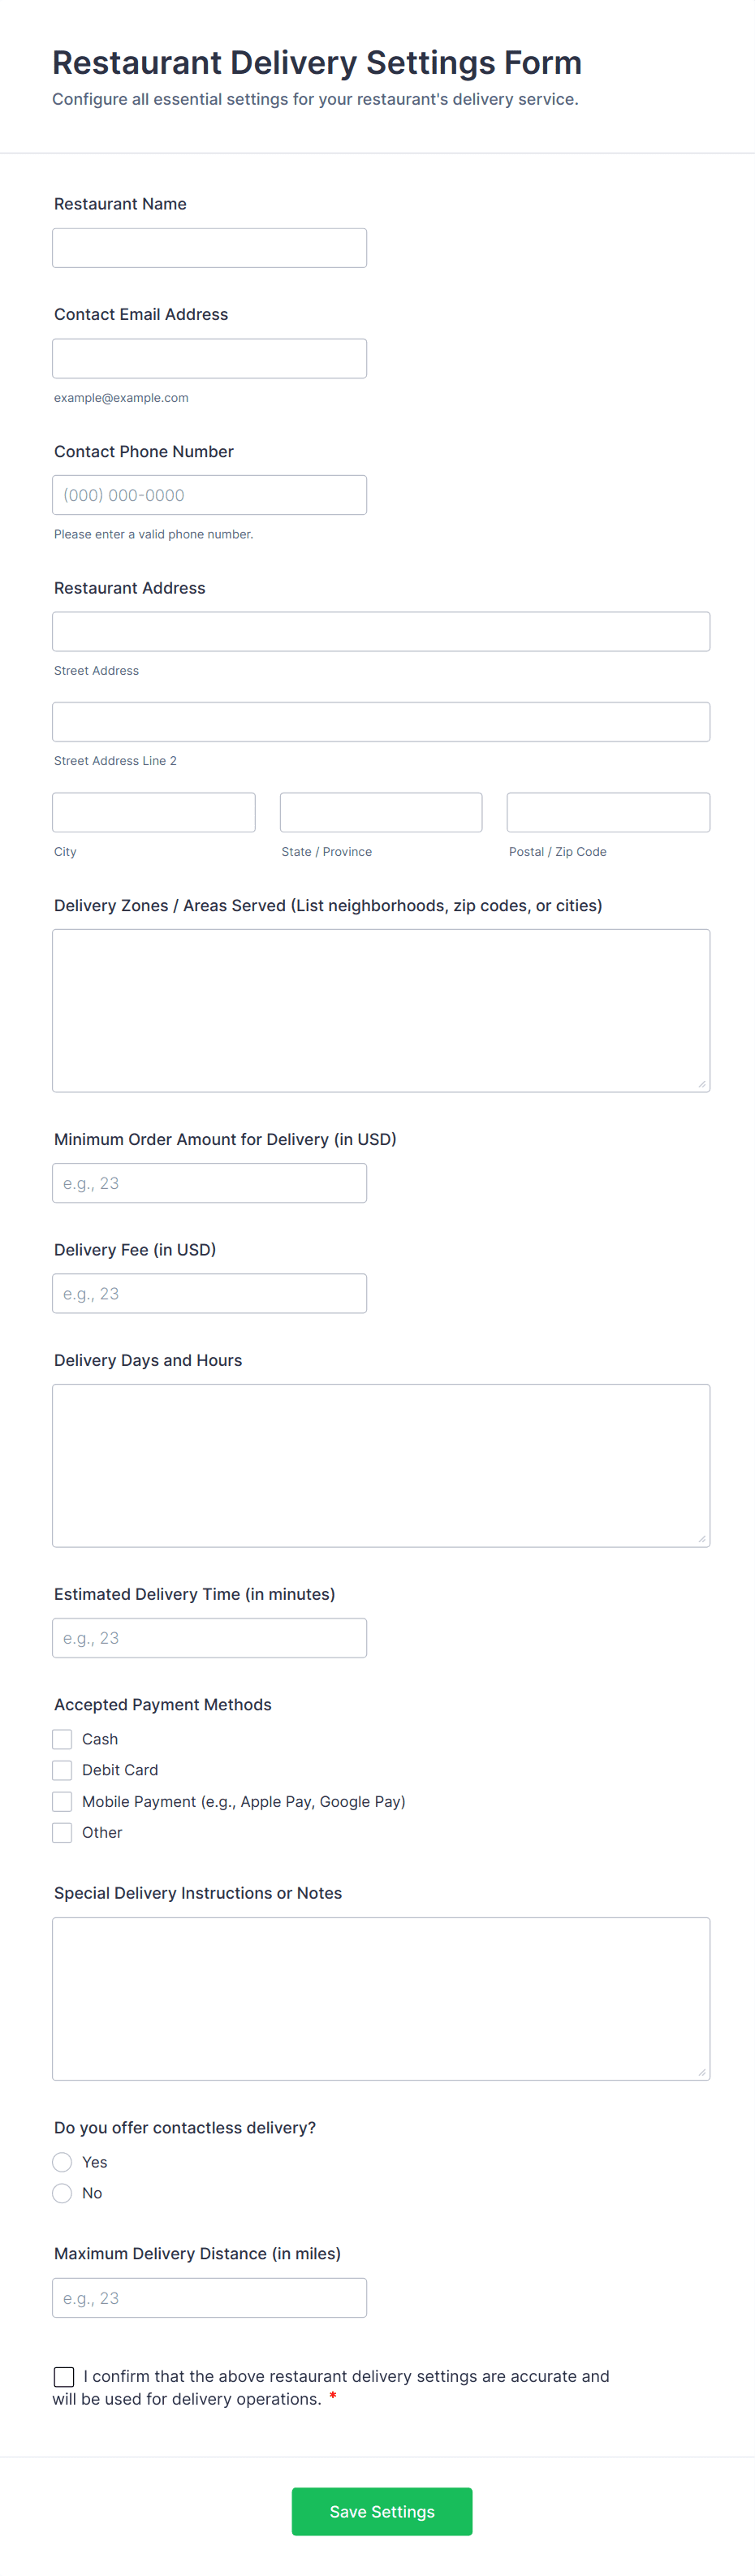Focus the Contact Email Address field
Screen dimensions: 755x2576
click(x=209, y=358)
